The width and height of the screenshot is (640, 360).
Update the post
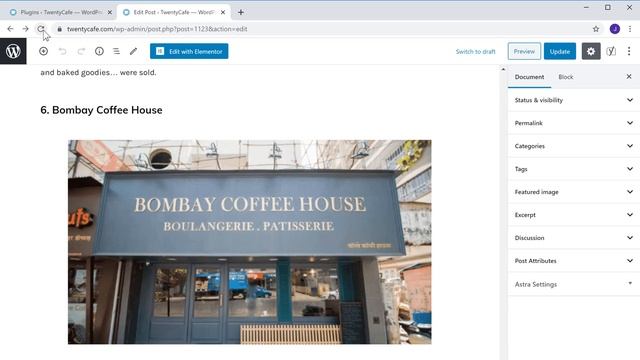[x=560, y=51]
